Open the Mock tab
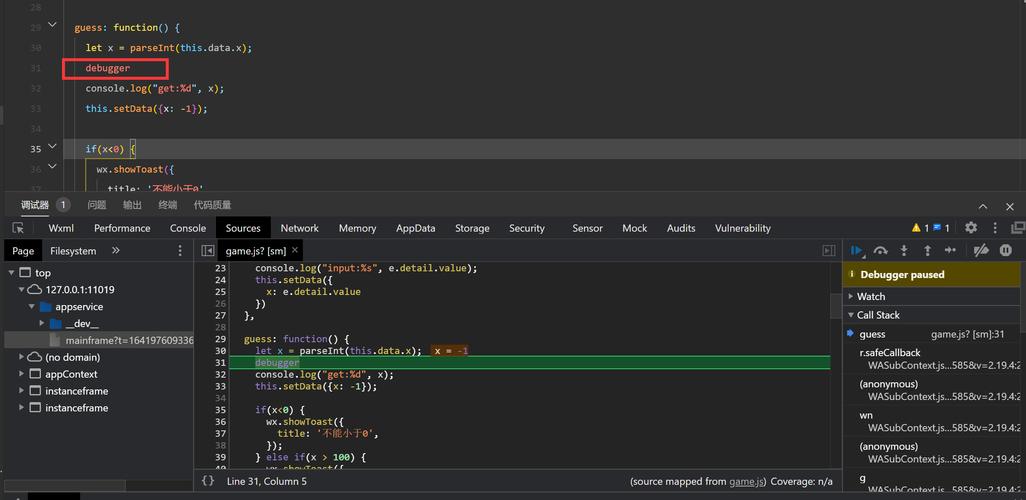Screen dimensions: 1026x500 [635, 228]
